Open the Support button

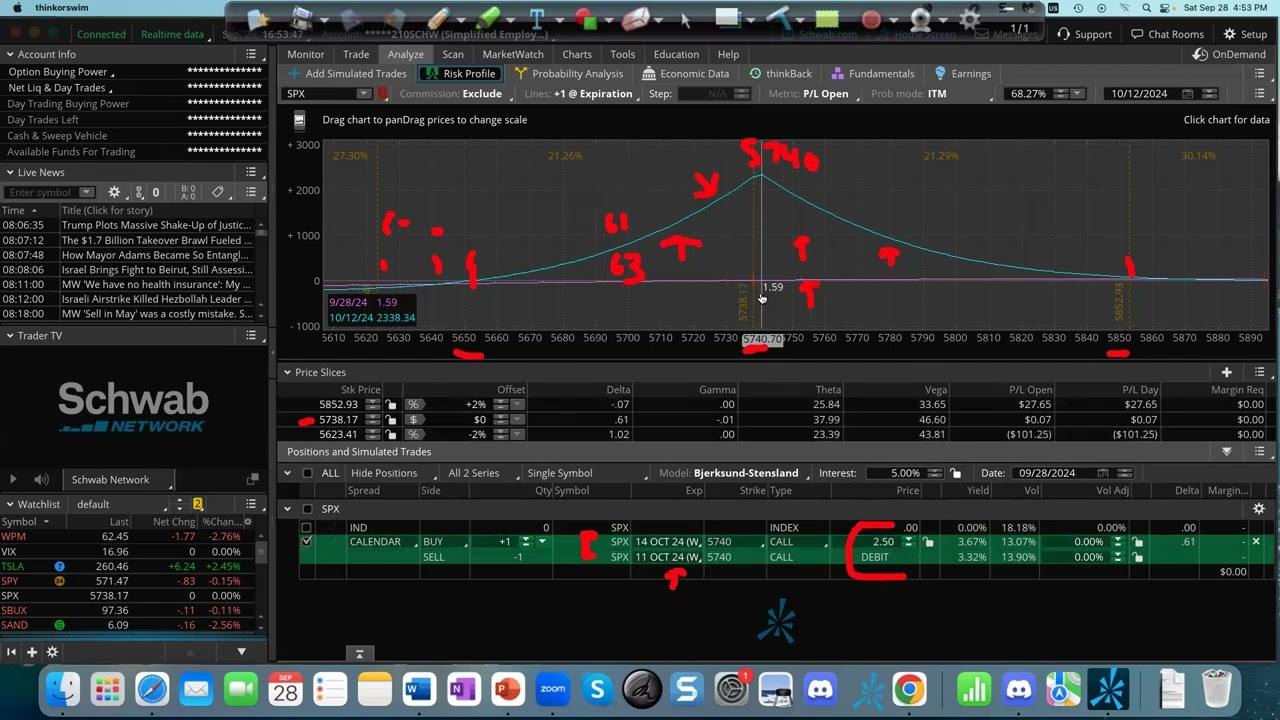pyautogui.click(x=1084, y=34)
